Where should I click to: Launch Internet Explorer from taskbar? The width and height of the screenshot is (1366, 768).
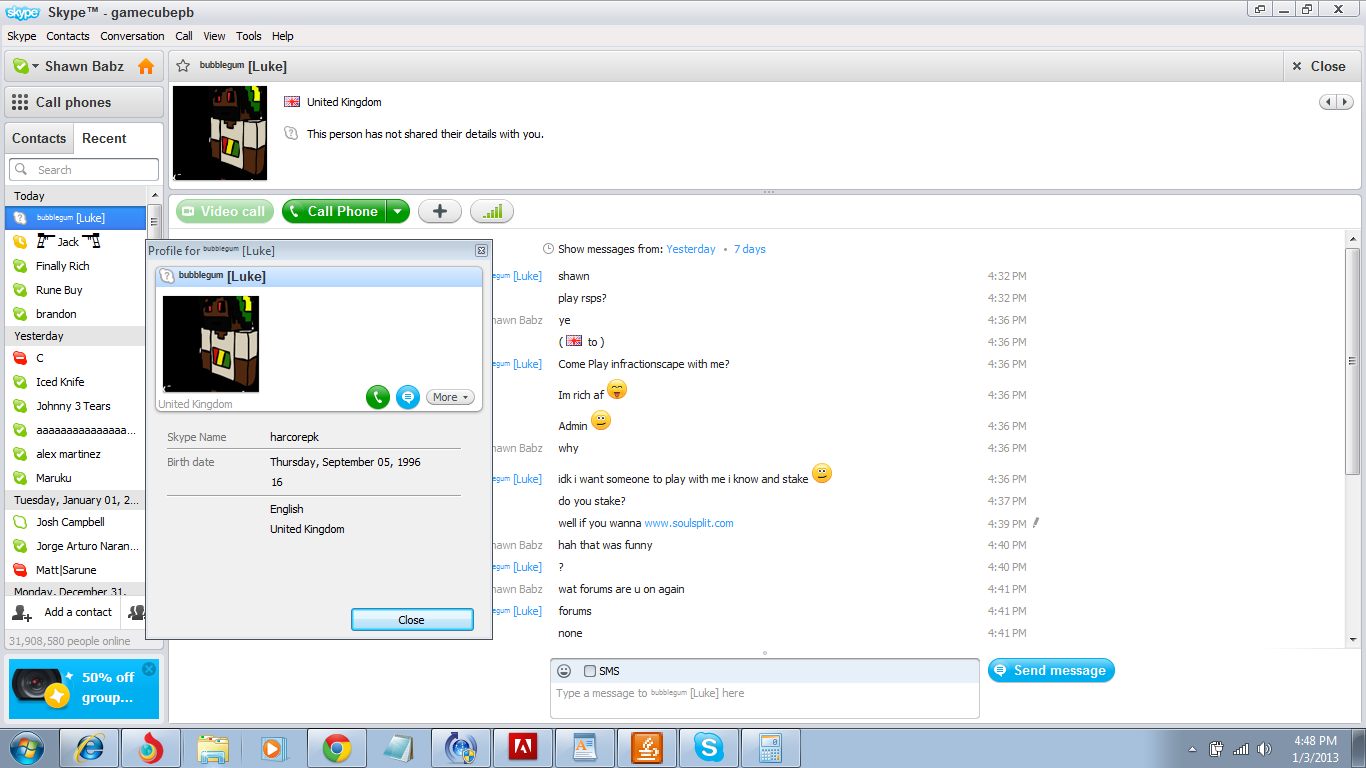[x=89, y=747]
